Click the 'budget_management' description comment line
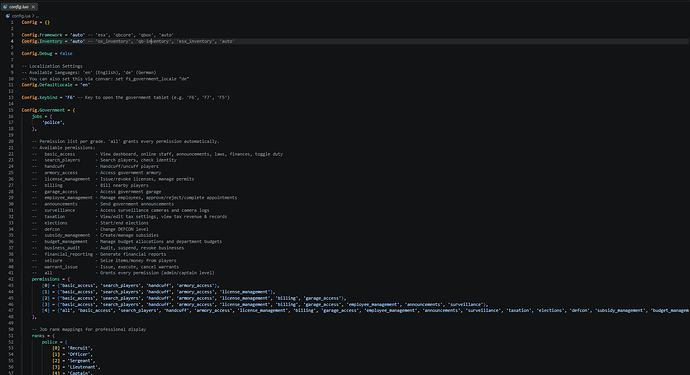This screenshot has width=690, height=375. pyautogui.click(x=127, y=242)
